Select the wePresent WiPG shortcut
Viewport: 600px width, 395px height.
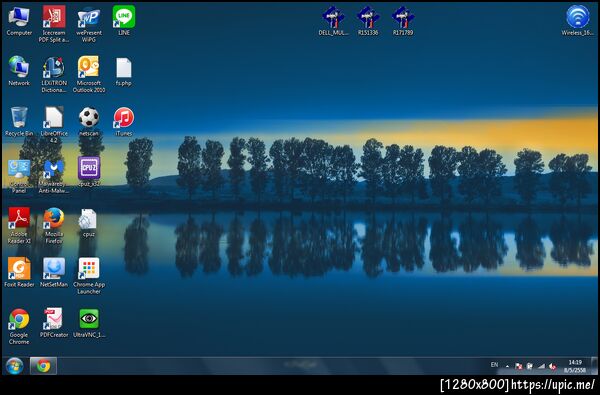[x=89, y=24]
